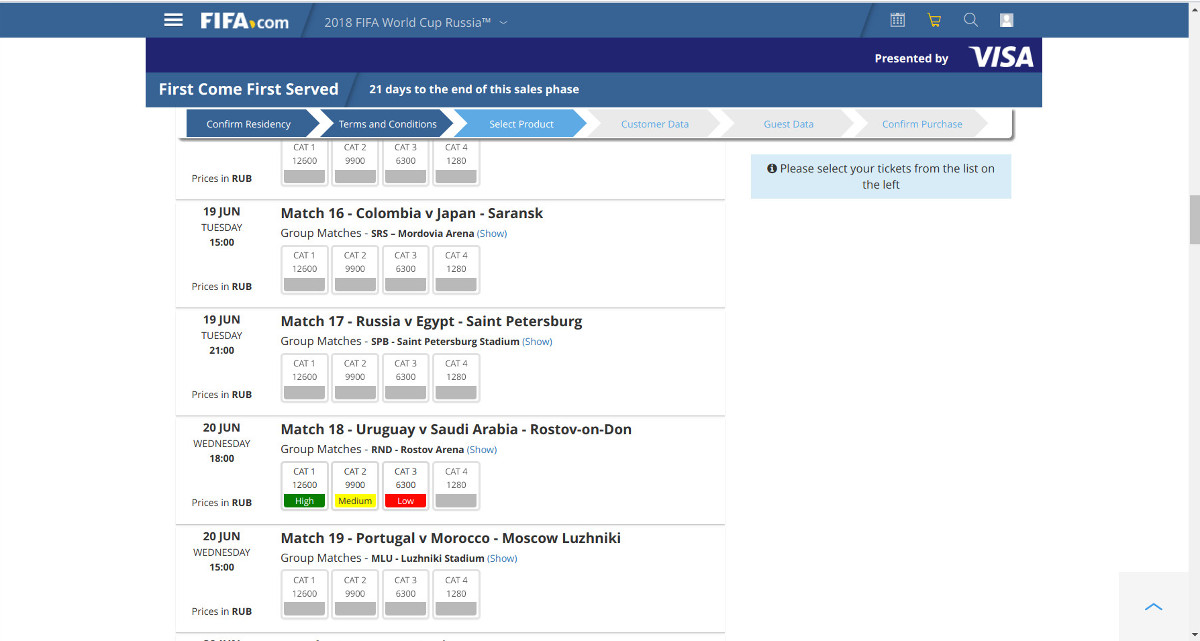Select CAT 1 ticket for Match 16 Colombia v Japan

304,270
